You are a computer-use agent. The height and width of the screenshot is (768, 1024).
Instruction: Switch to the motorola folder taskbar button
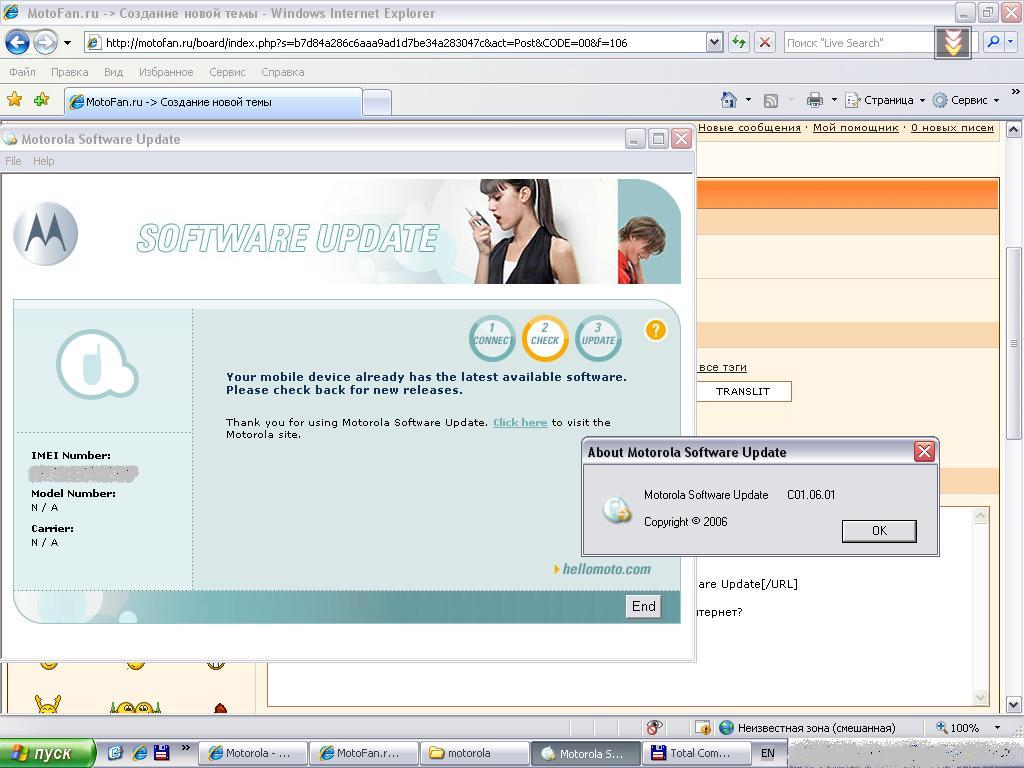pyautogui.click(x=473, y=753)
